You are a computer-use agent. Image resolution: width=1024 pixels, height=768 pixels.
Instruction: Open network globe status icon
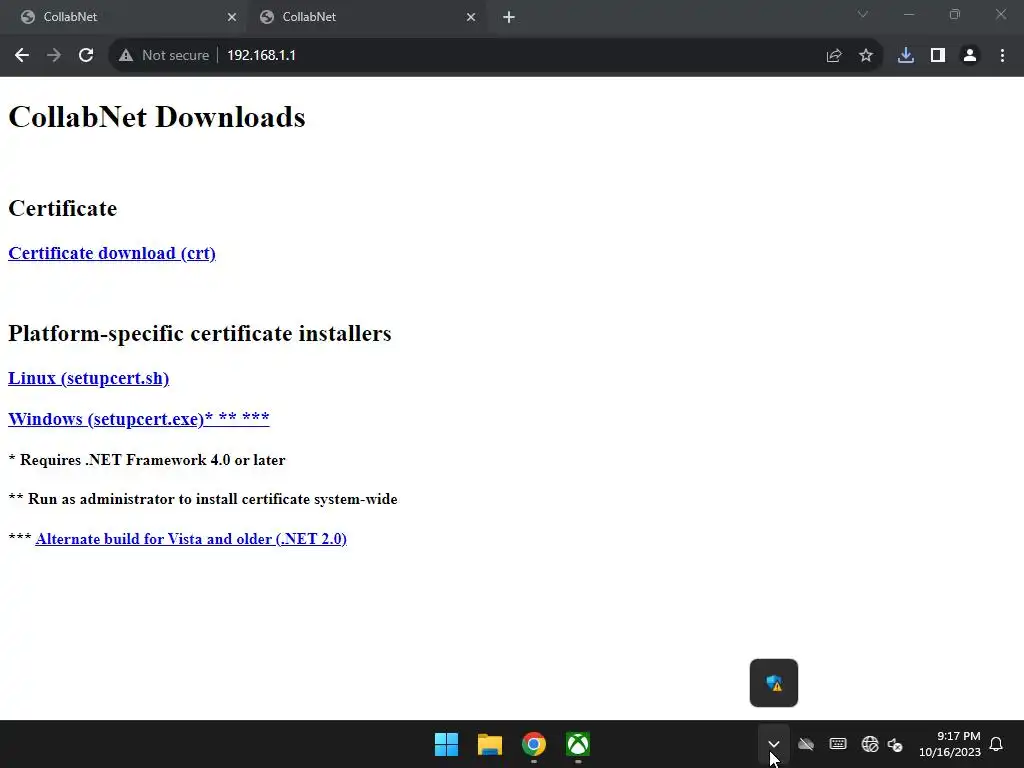click(870, 744)
